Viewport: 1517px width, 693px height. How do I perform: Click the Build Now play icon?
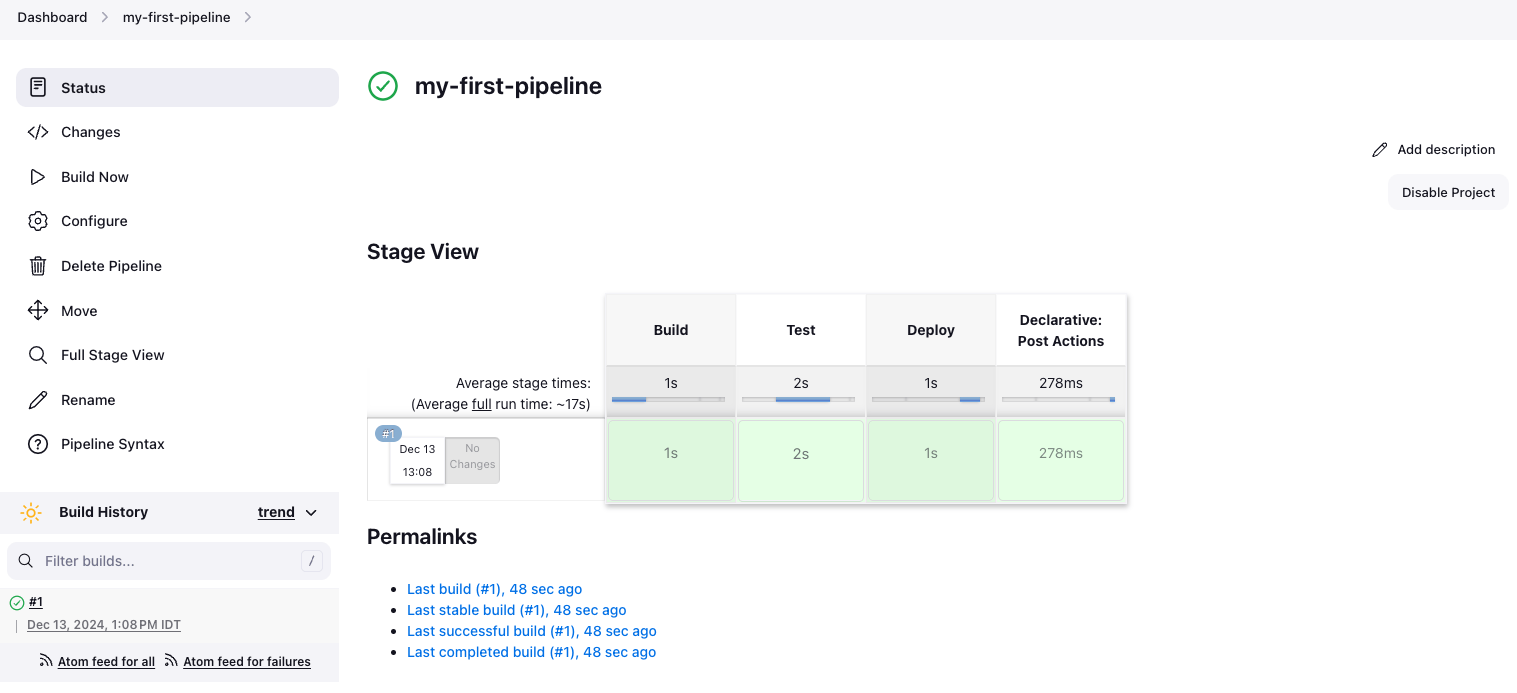coord(38,177)
